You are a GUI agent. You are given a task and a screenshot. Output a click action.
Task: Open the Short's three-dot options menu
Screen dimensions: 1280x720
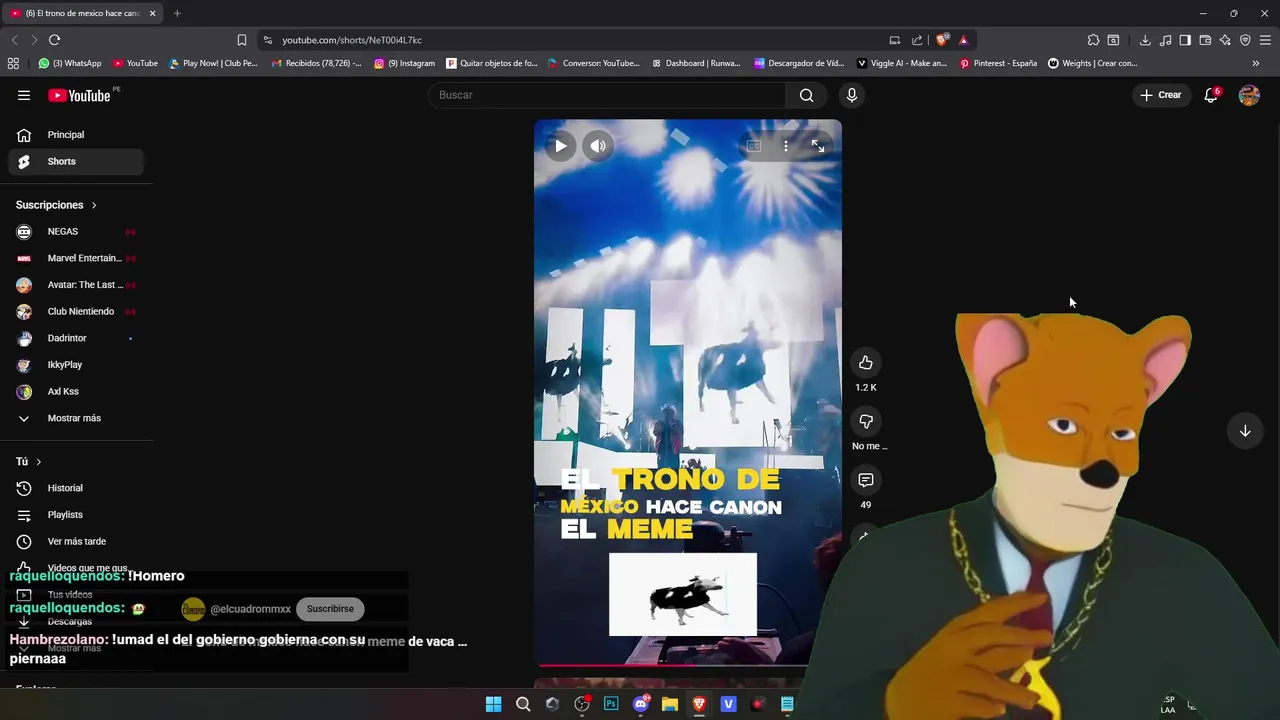786,146
